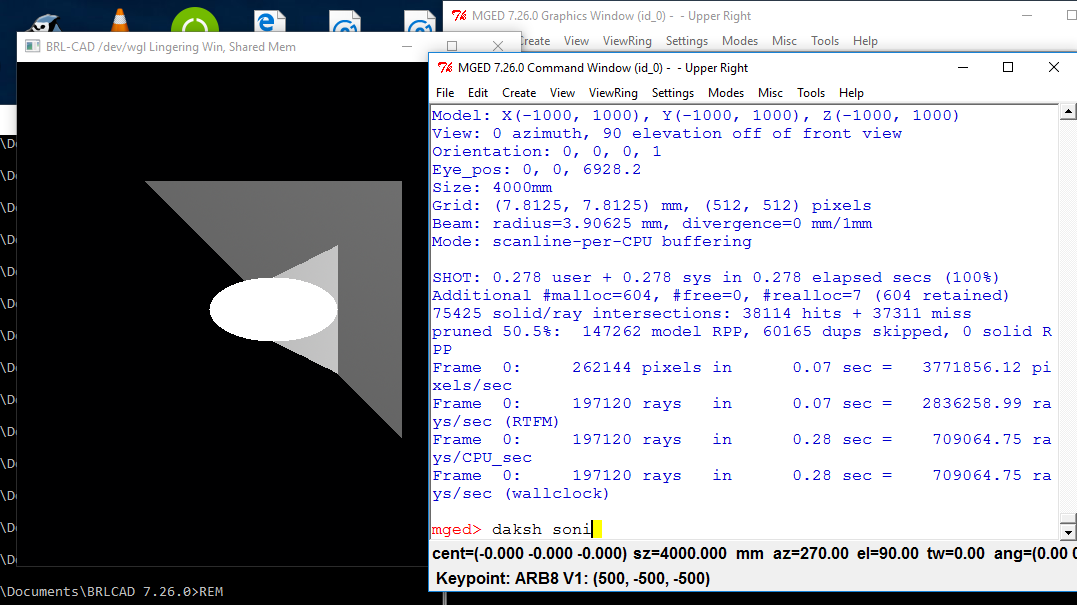This screenshot has height=605, width=1077.
Task: Open Create menu in MGED Command Window
Action: point(519,93)
